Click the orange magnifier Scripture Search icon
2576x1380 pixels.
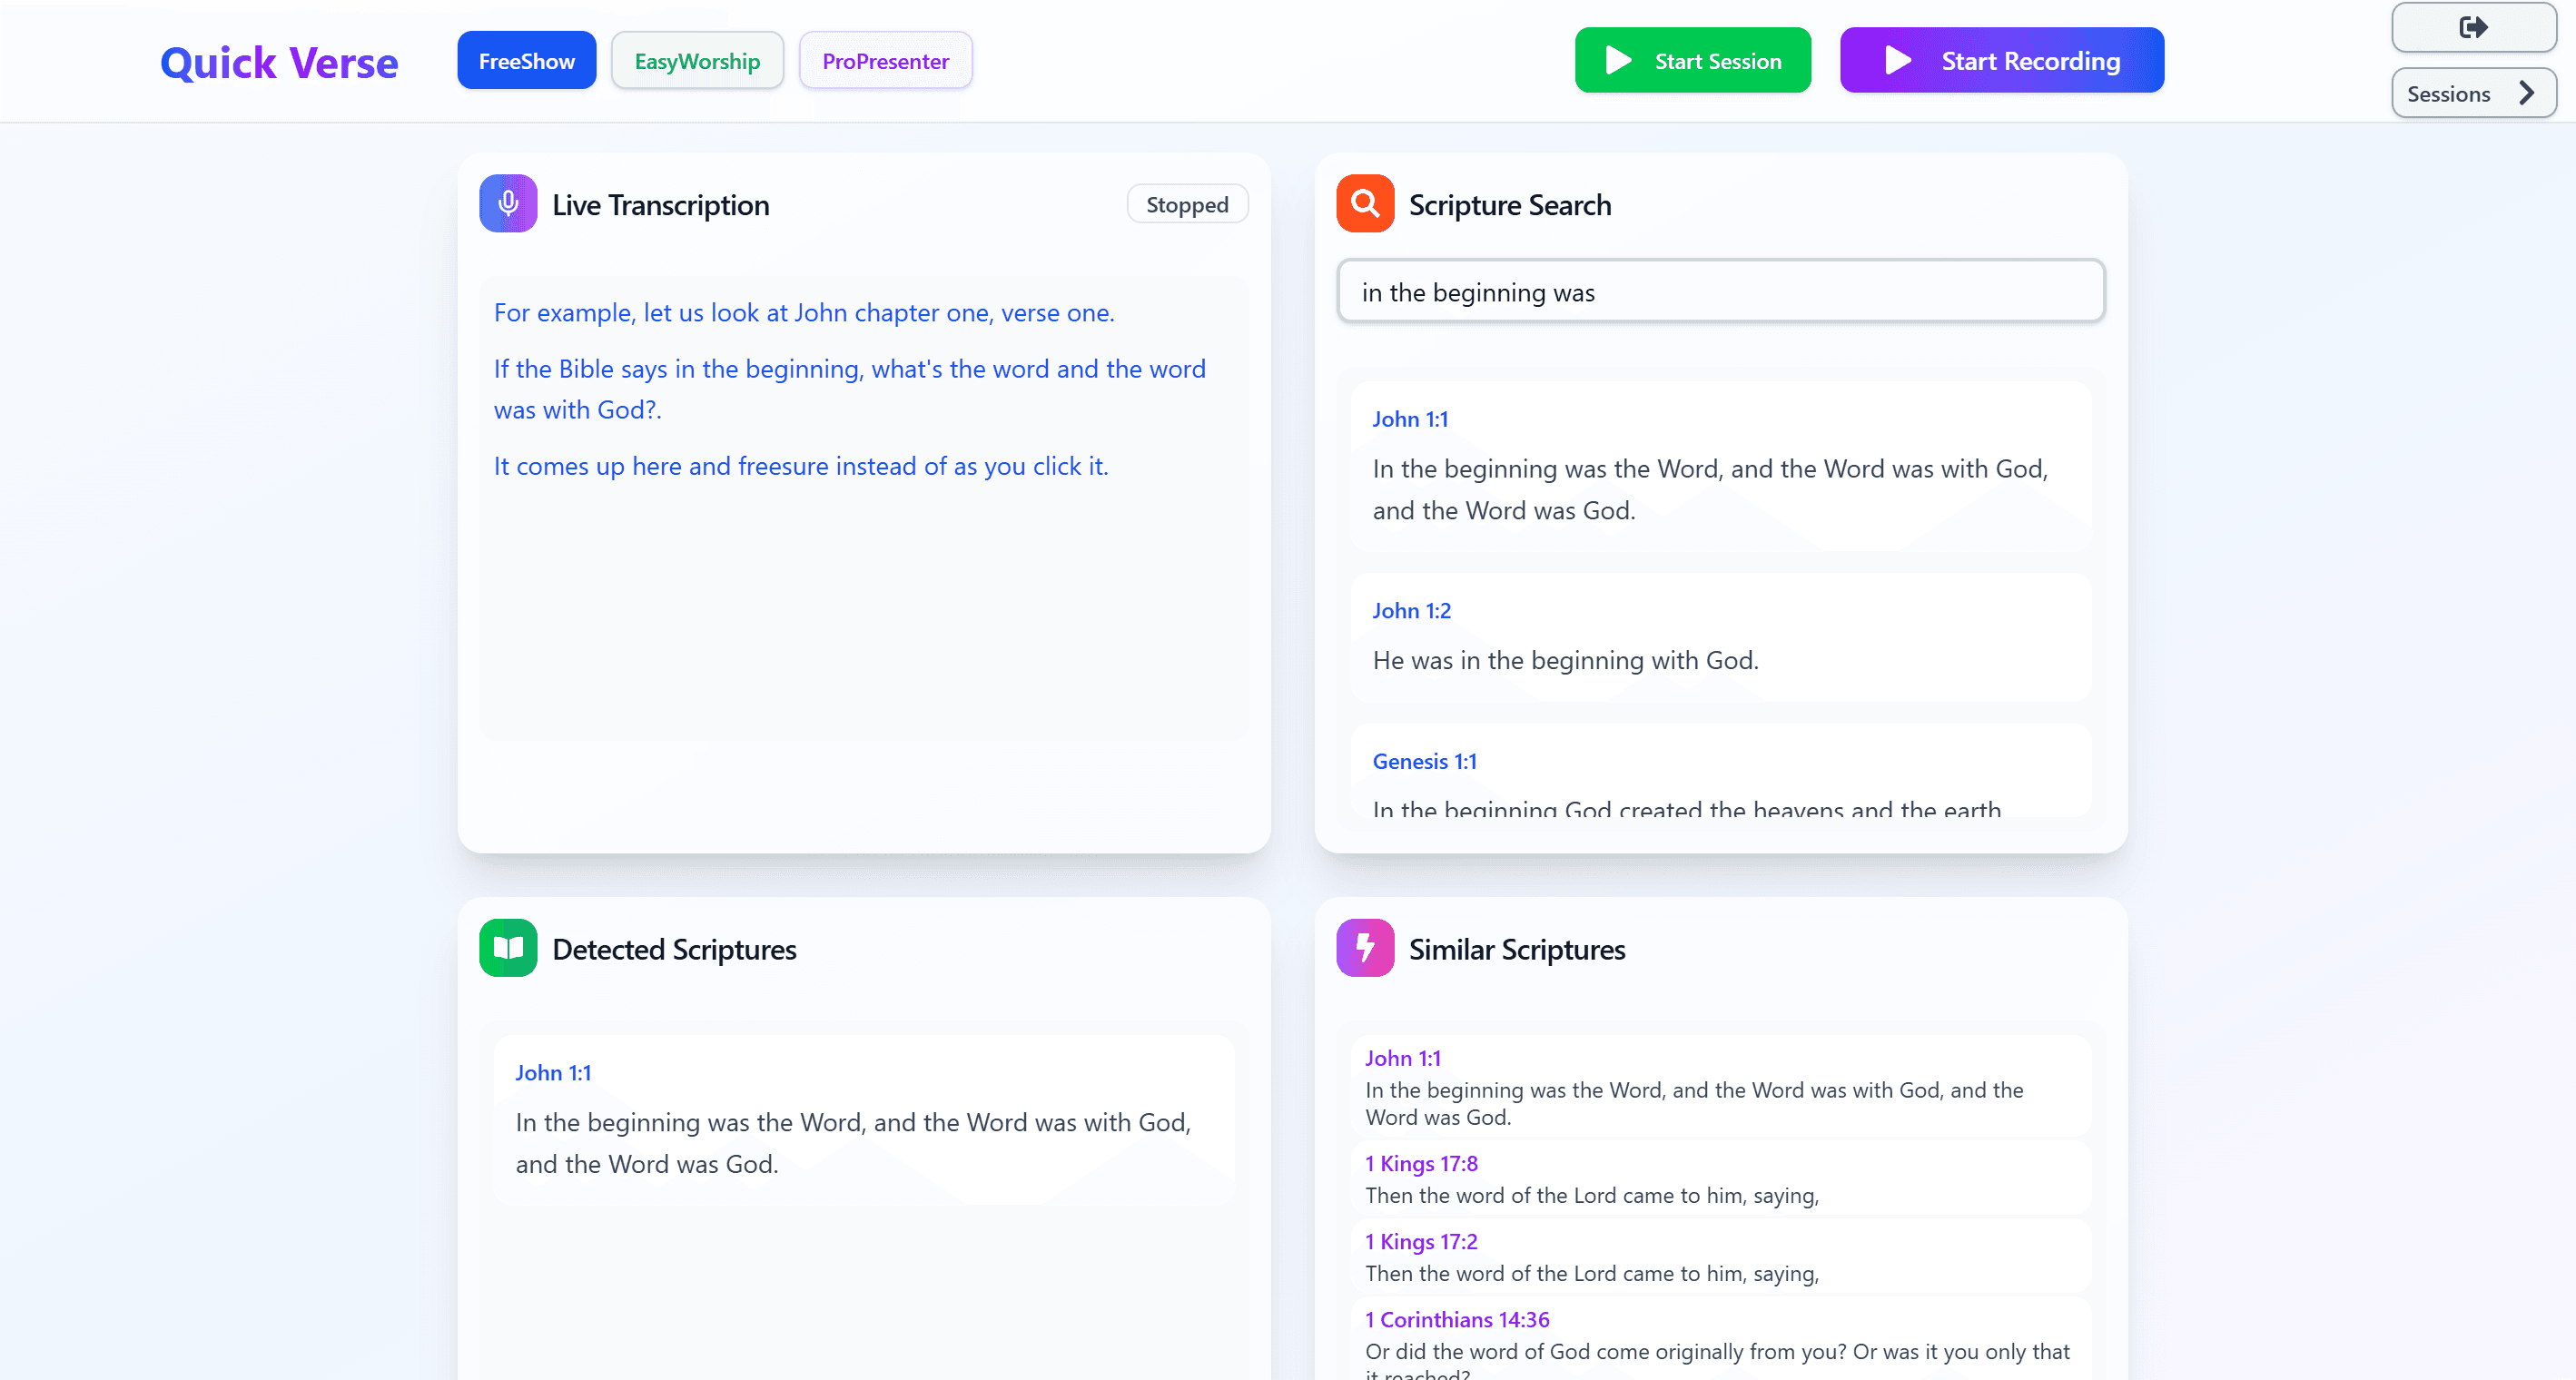click(1365, 204)
